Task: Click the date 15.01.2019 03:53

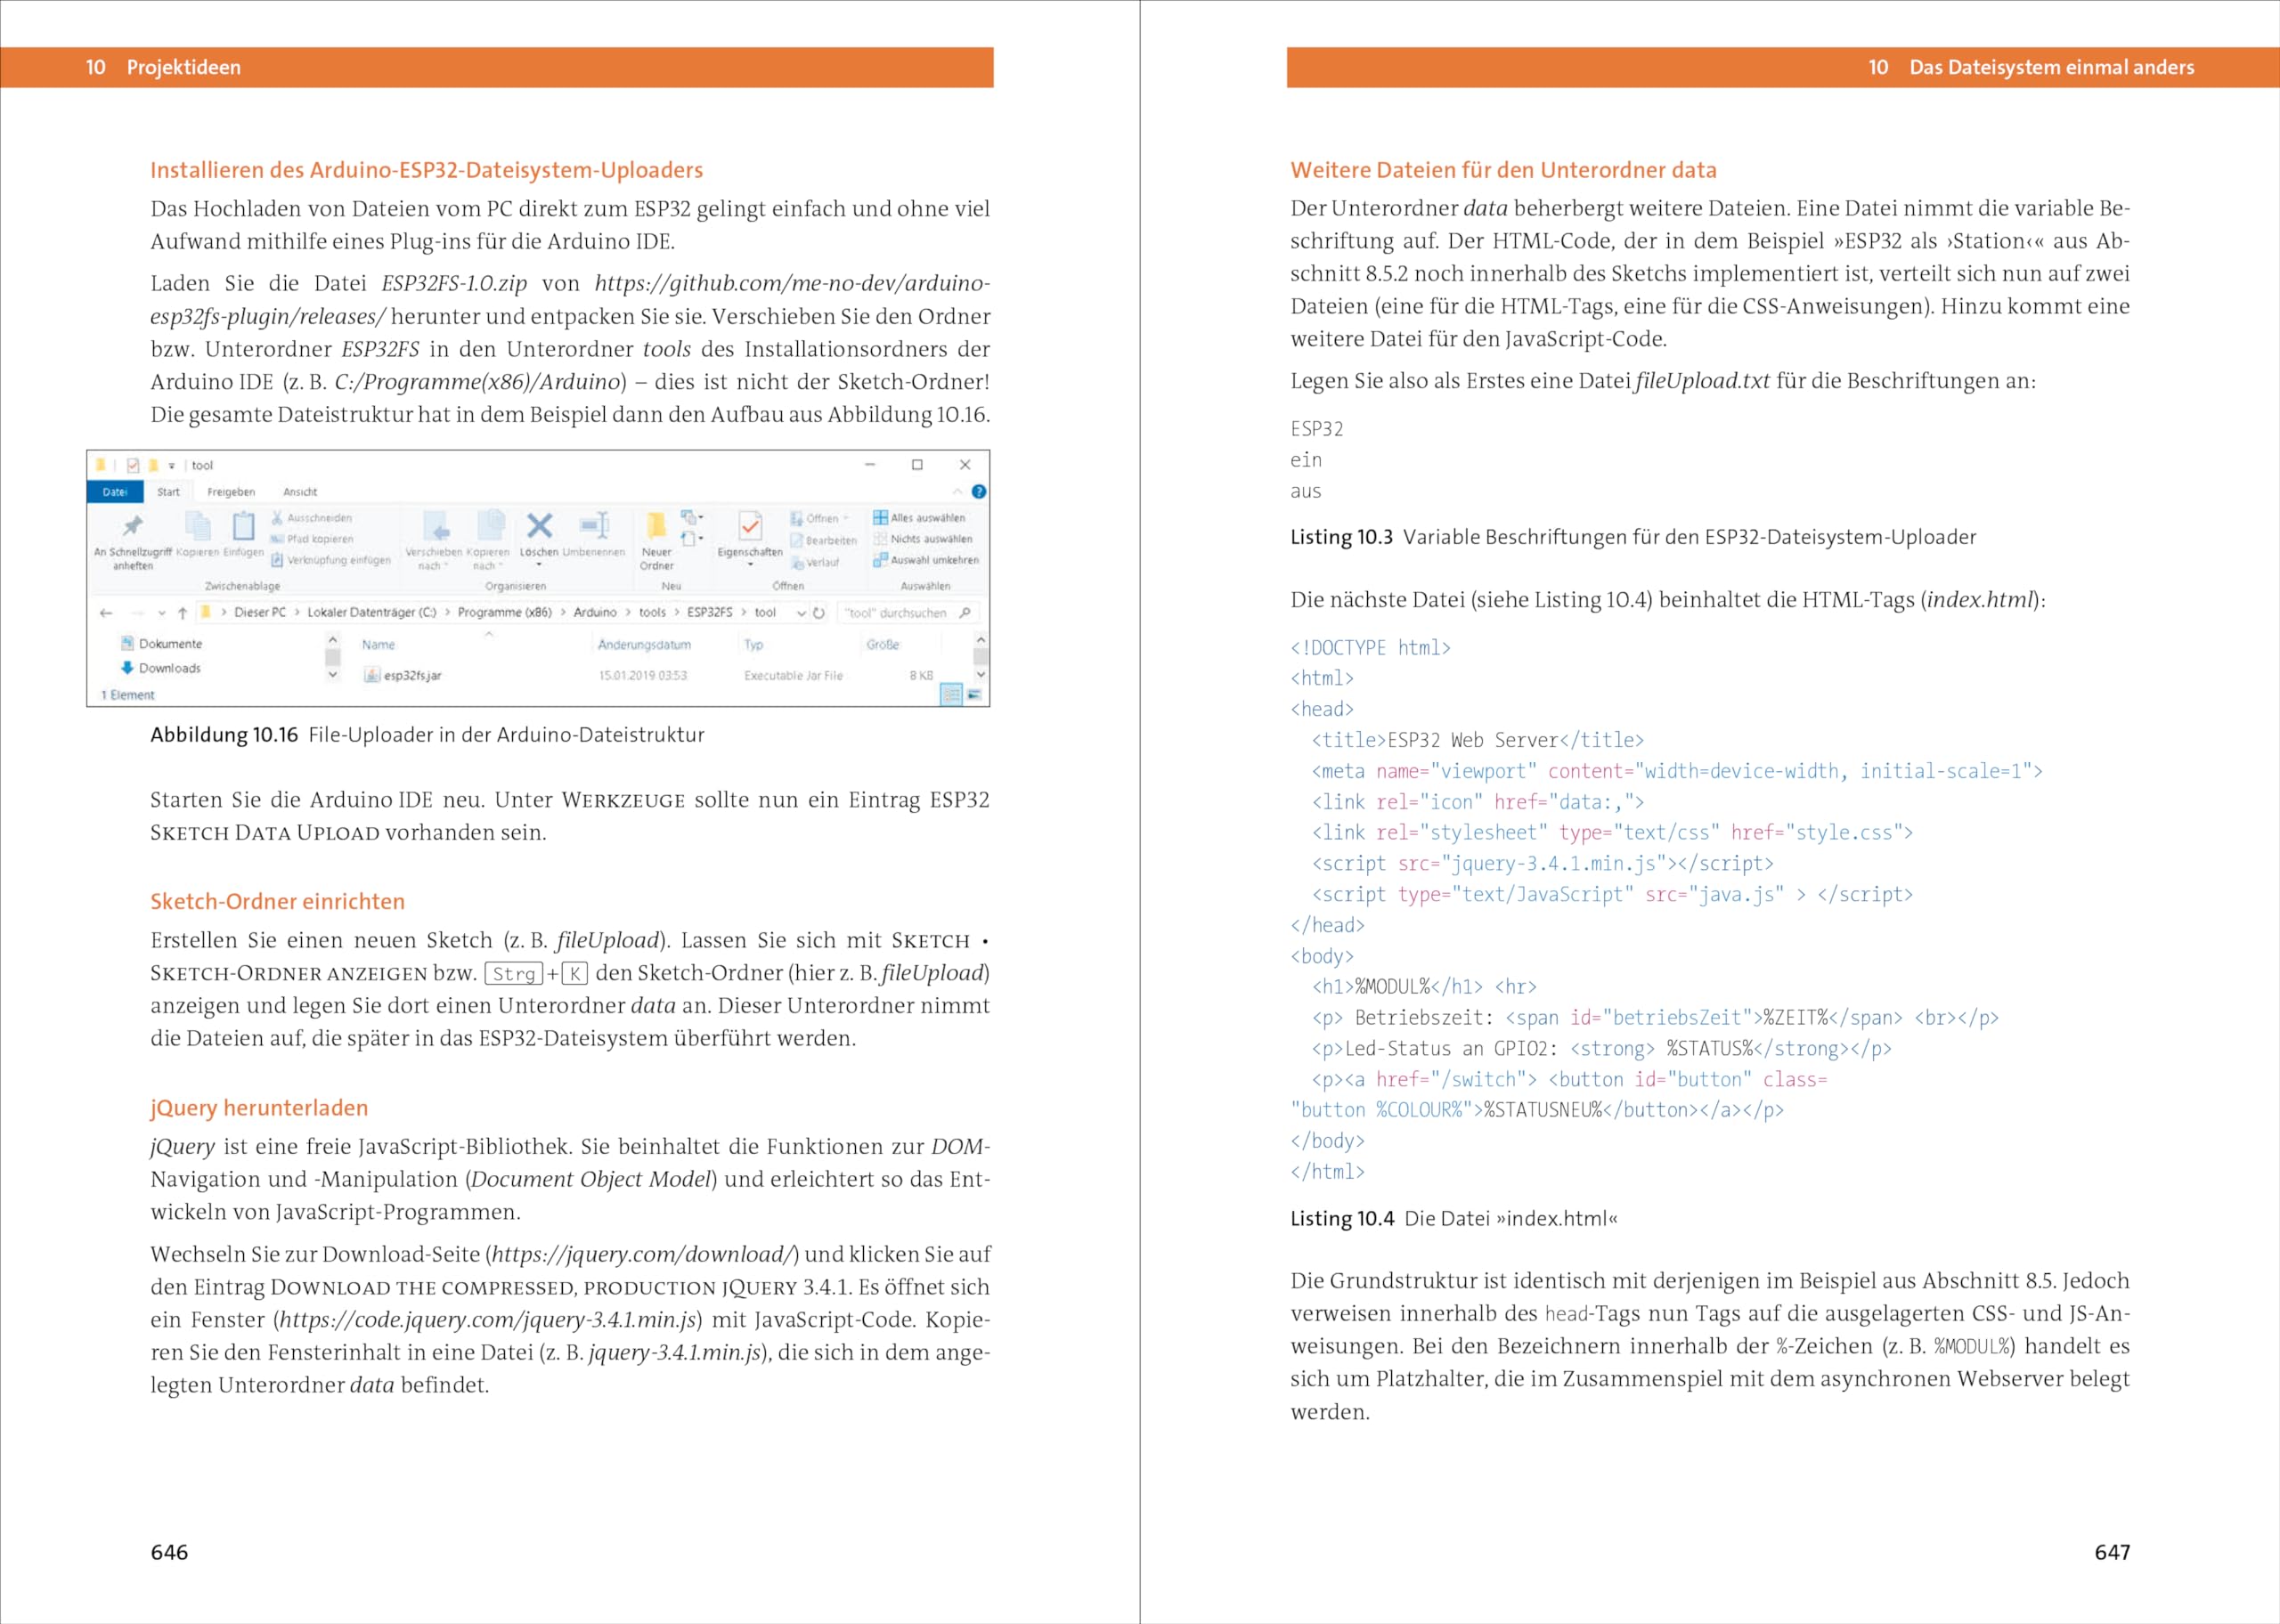Action: click(643, 675)
